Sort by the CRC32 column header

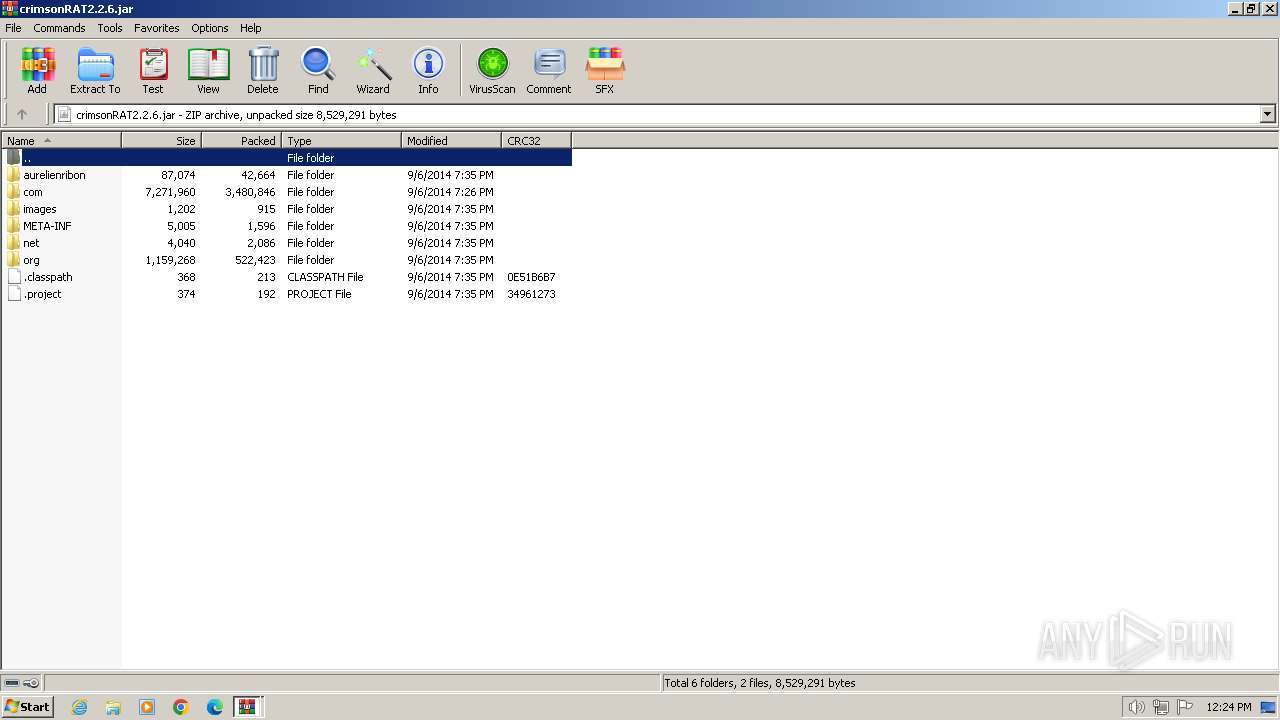pyautogui.click(x=537, y=141)
